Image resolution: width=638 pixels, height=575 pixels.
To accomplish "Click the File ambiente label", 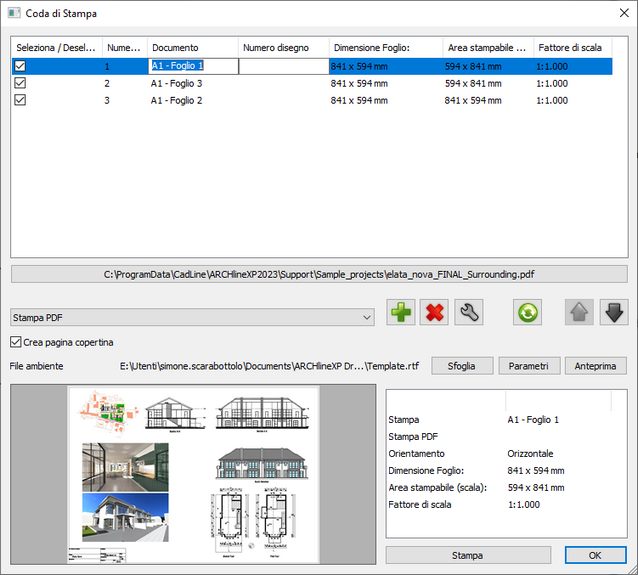I will coord(36,366).
